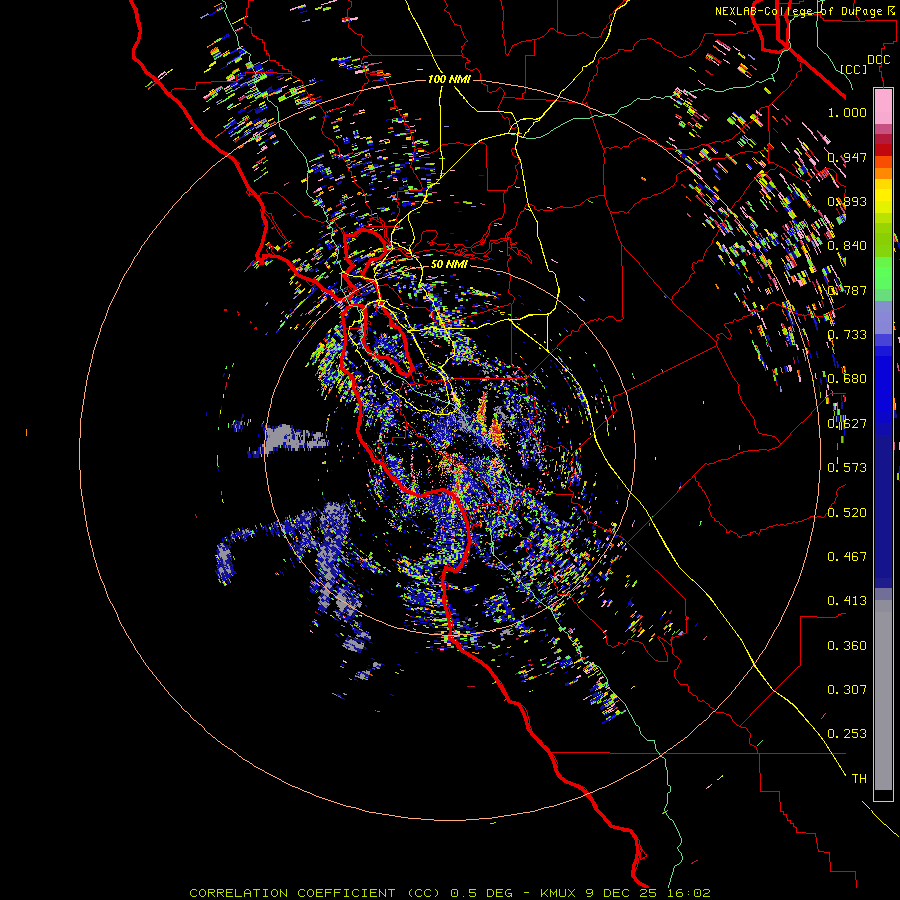
Task: Click the TH threshold label on legend
Action: 859,779
